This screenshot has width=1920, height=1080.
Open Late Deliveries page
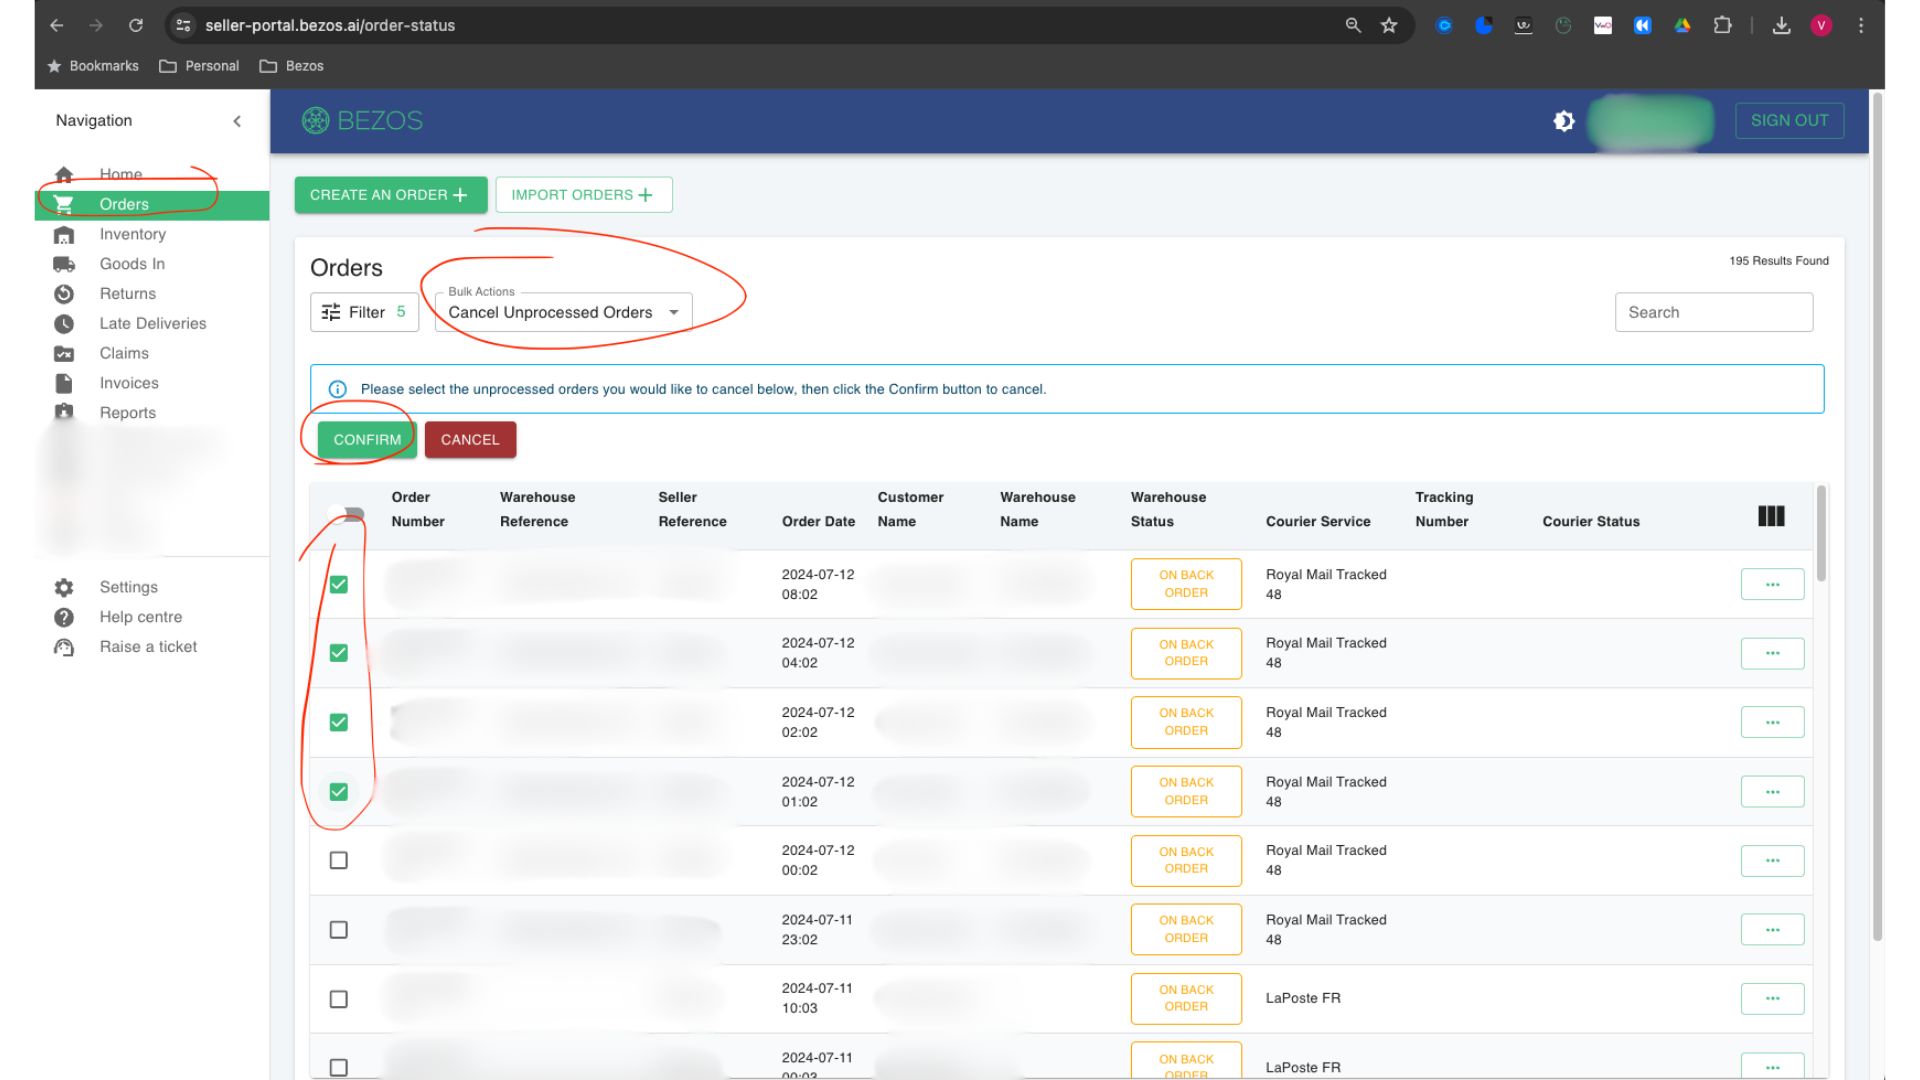point(152,324)
